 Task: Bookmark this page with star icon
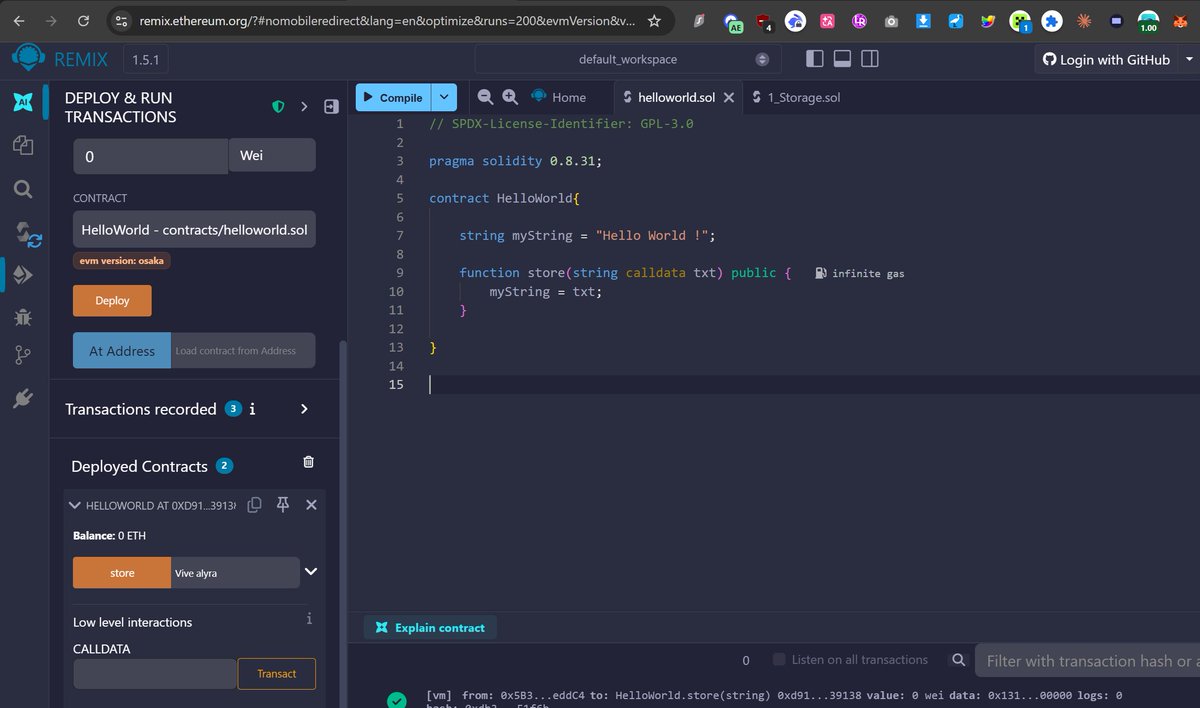coord(654,20)
